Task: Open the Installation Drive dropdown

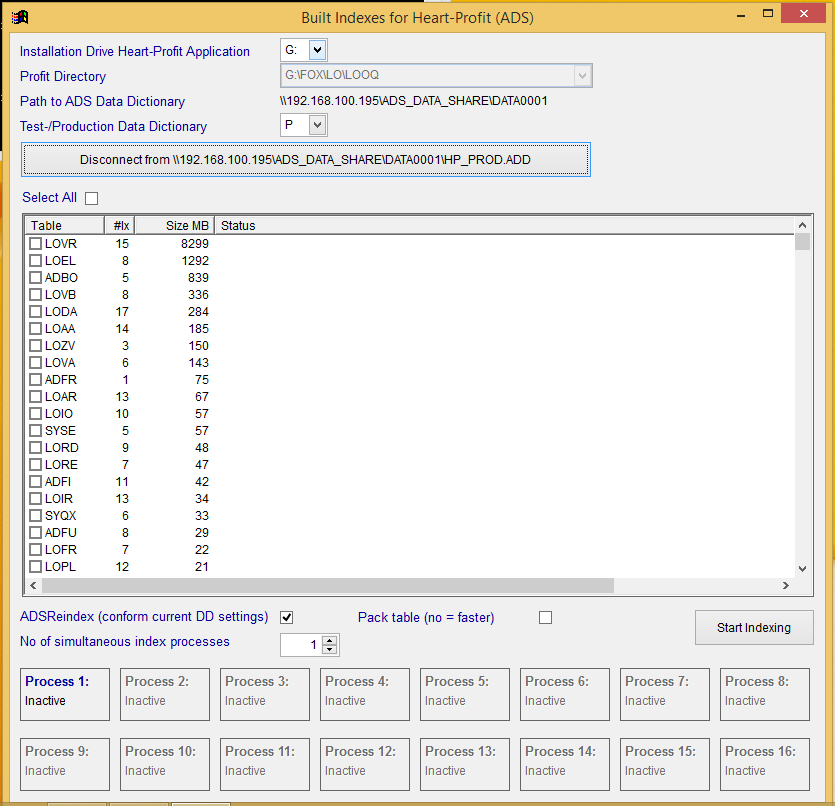Action: (x=317, y=51)
